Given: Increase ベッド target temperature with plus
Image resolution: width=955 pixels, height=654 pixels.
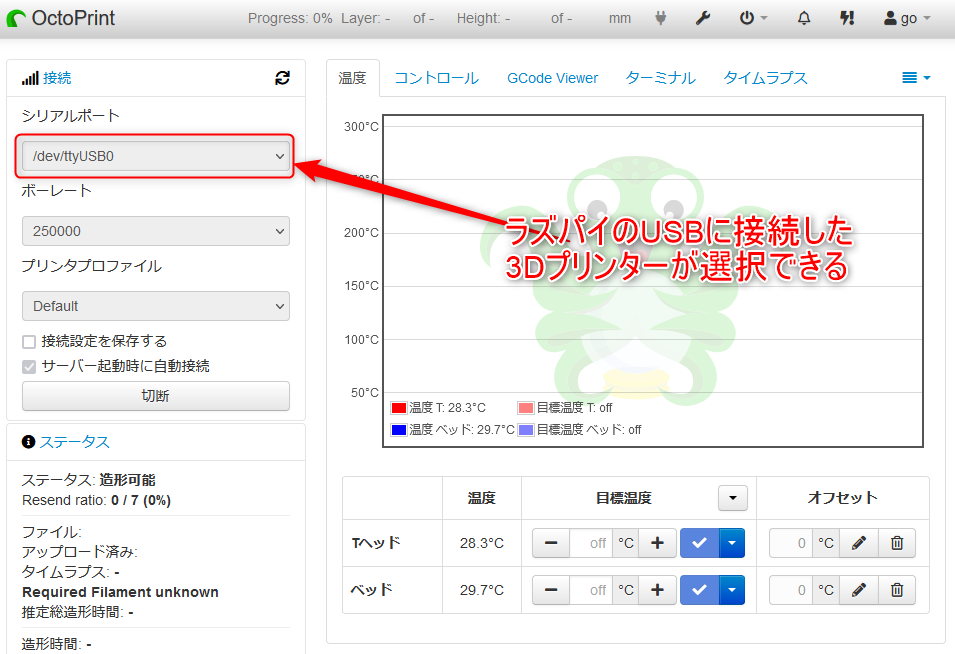Looking at the screenshot, I should tap(657, 589).
